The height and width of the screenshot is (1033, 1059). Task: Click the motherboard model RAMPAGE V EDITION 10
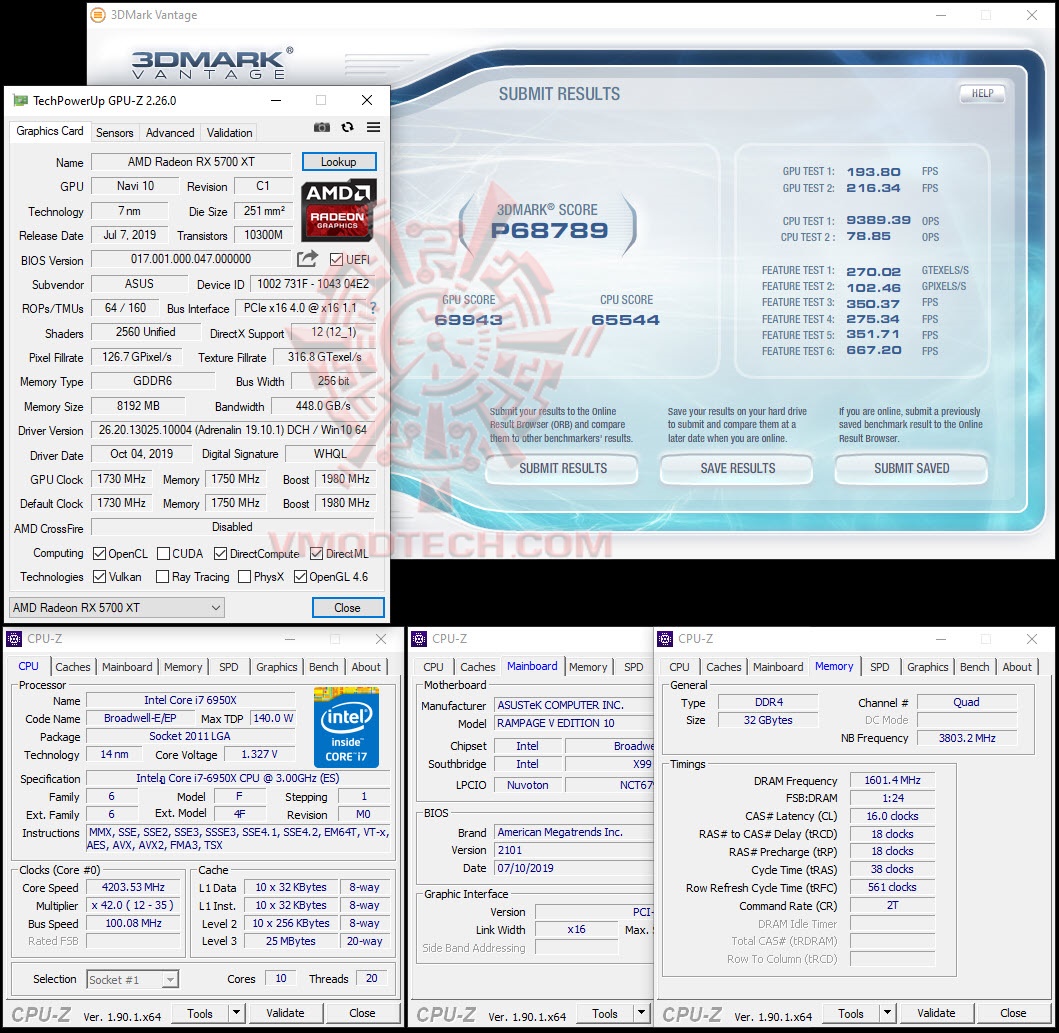pyautogui.click(x=573, y=722)
